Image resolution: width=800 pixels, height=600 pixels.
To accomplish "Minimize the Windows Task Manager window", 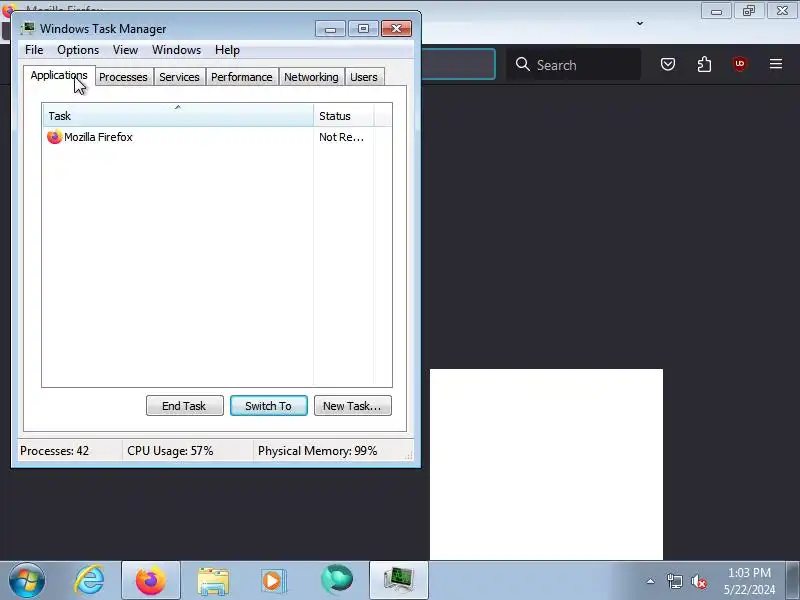I will pyautogui.click(x=331, y=29).
